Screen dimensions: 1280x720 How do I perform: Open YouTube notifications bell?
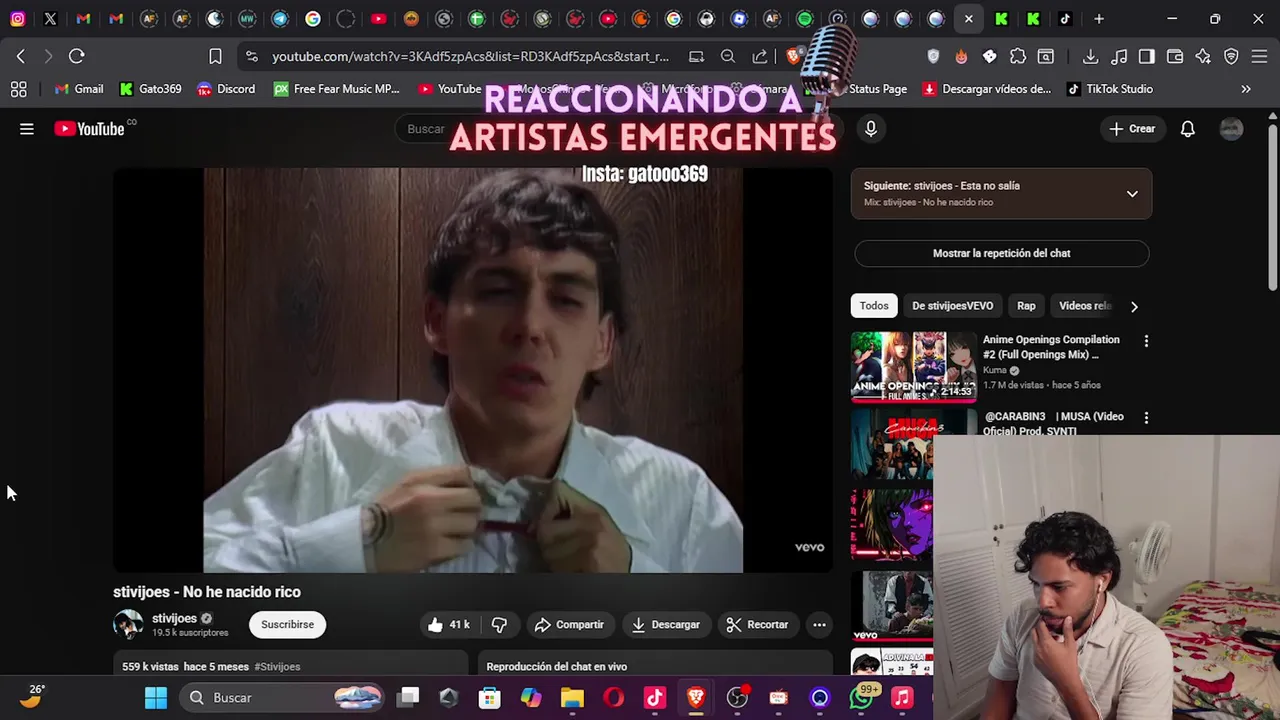coord(1188,129)
